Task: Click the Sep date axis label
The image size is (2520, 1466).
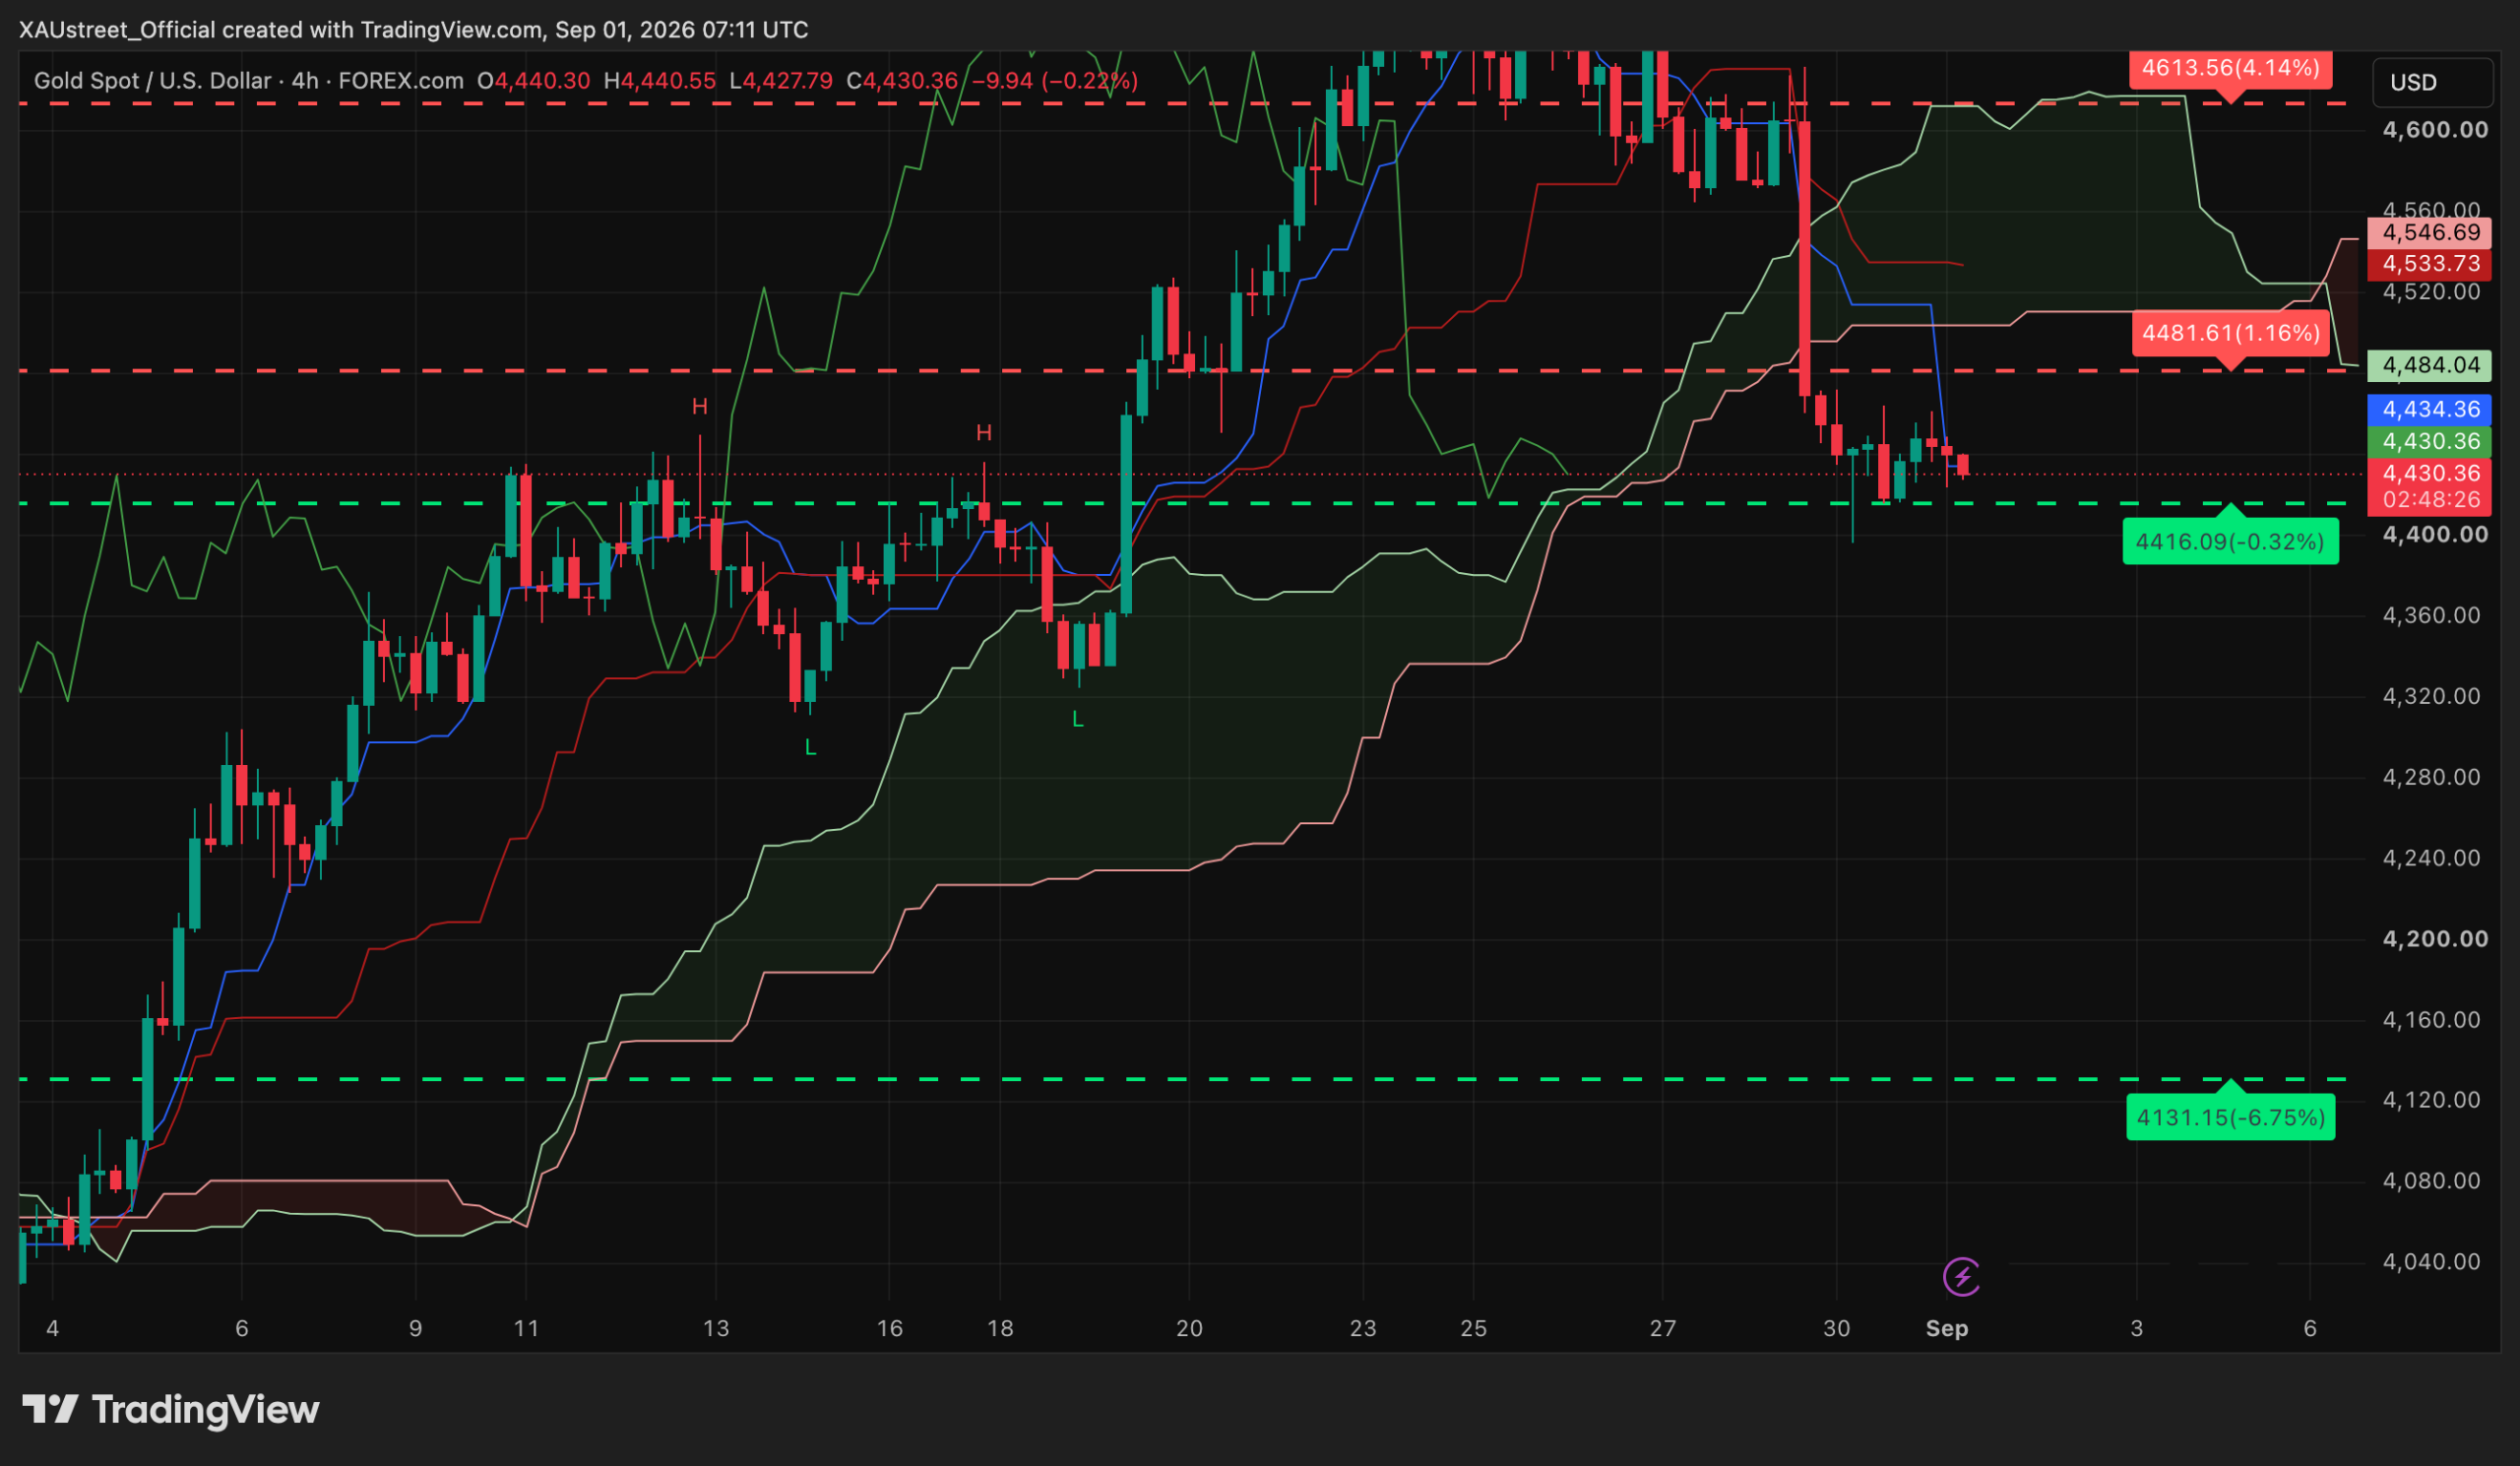Action: (x=1947, y=1329)
